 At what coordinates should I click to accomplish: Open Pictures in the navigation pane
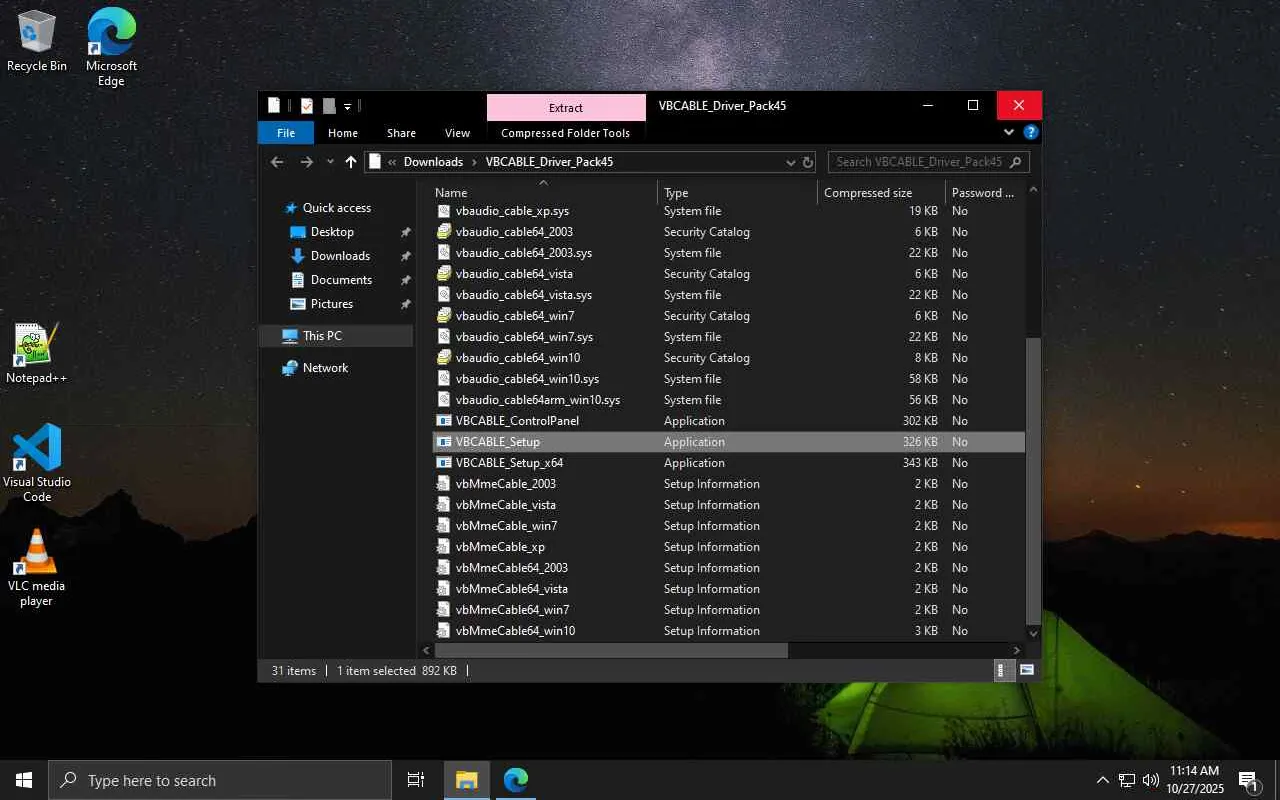[x=332, y=304]
